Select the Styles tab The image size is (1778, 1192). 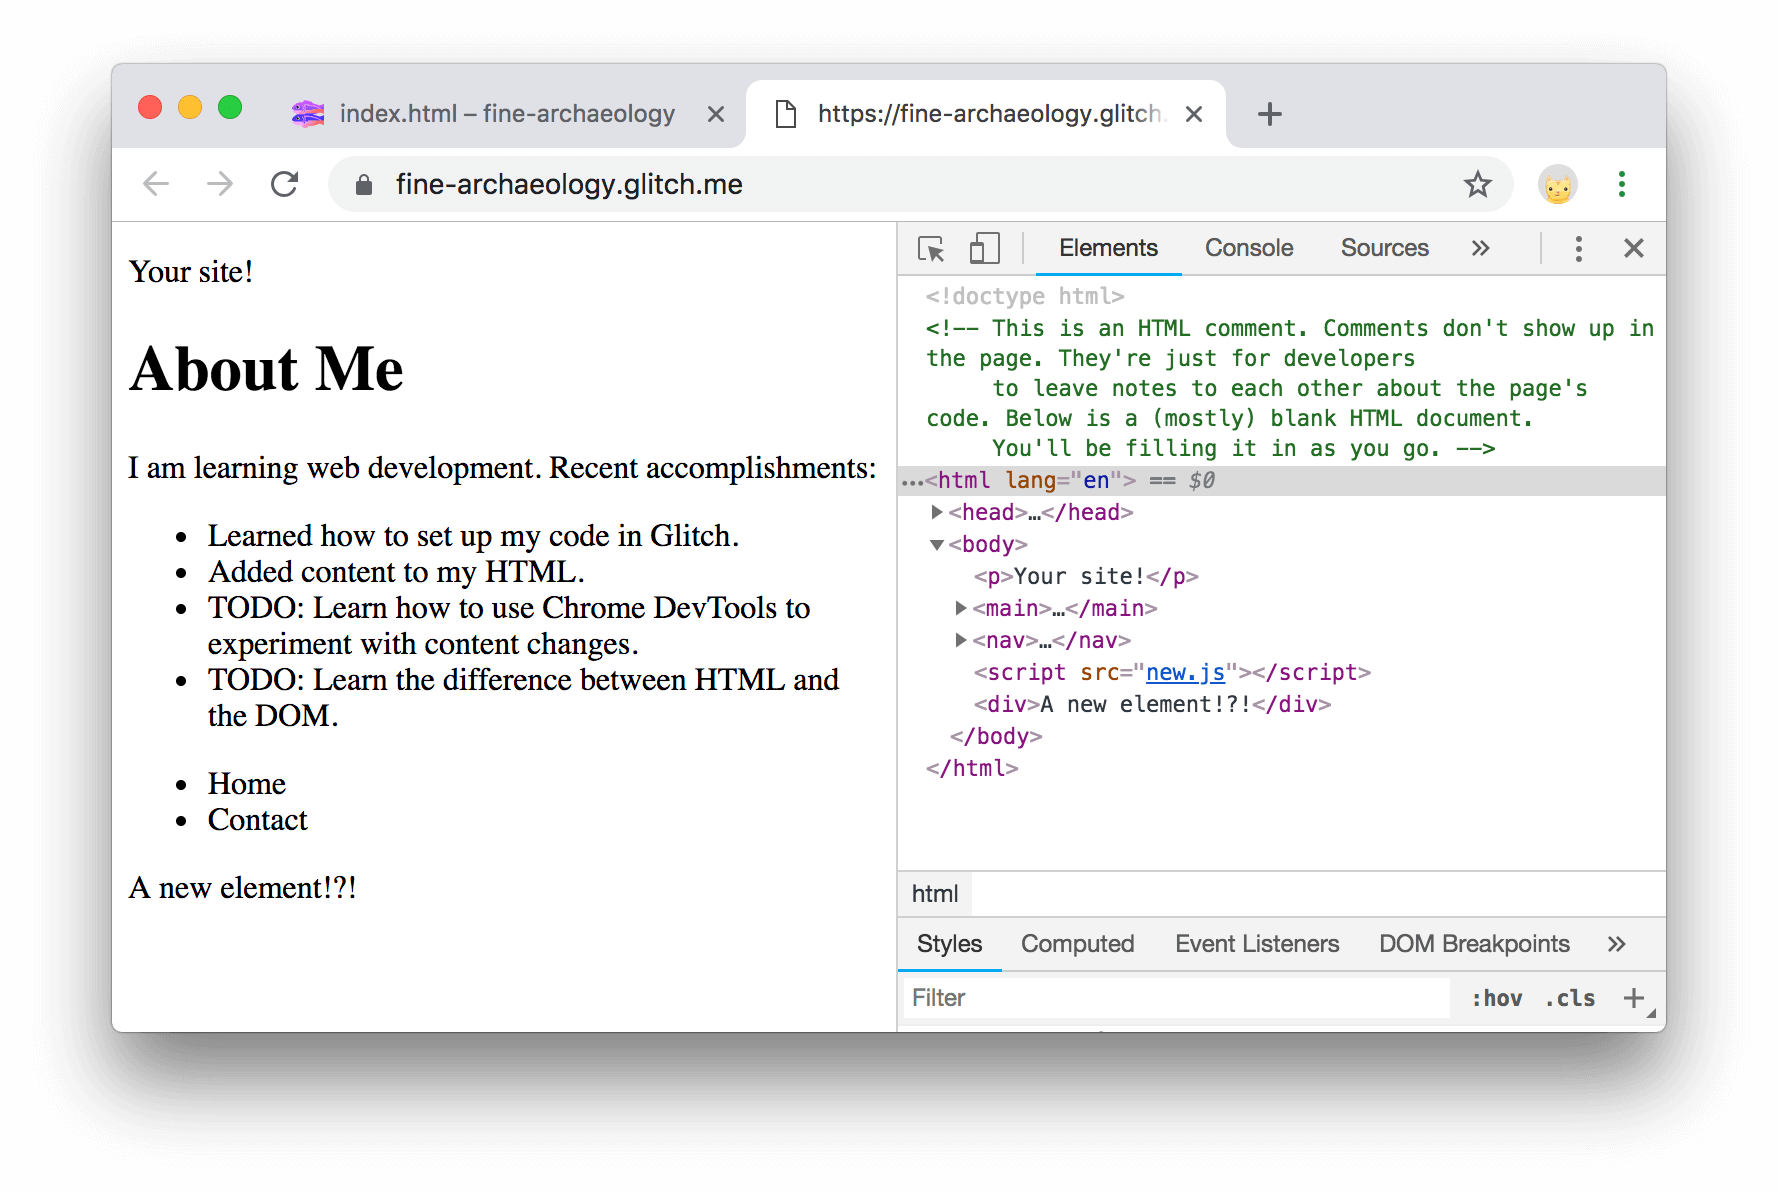click(x=949, y=944)
